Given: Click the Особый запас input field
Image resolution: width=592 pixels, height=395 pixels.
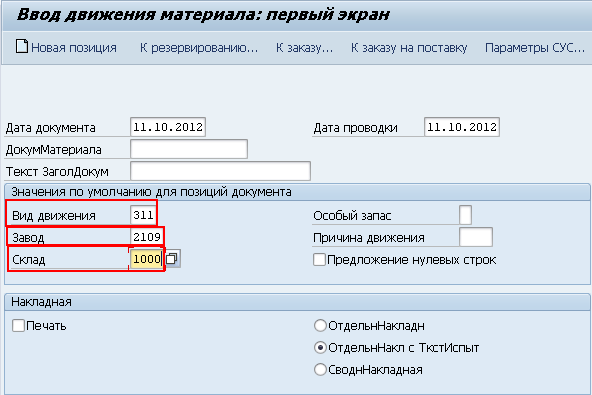Looking at the screenshot, I should pyautogui.click(x=466, y=215).
